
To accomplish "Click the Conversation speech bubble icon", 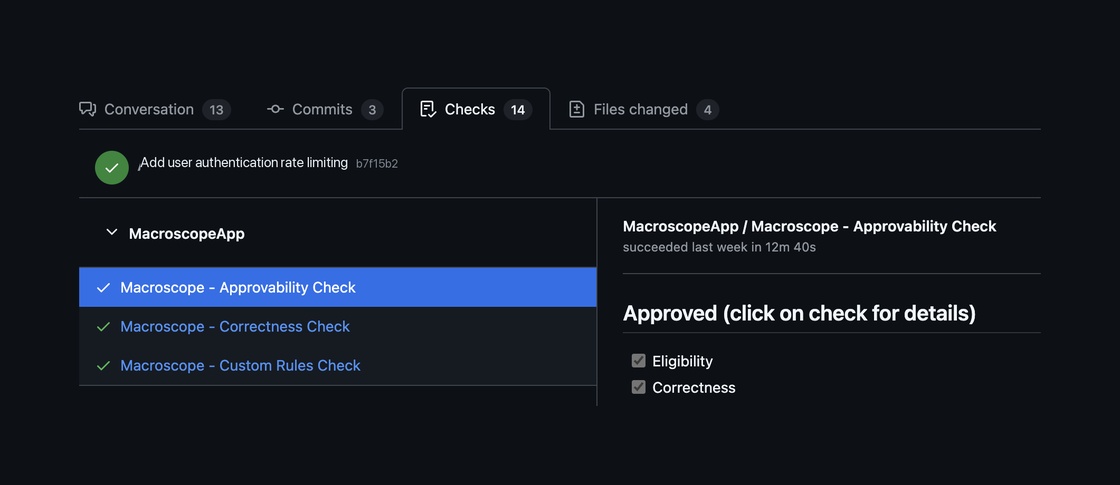I will 88,109.
